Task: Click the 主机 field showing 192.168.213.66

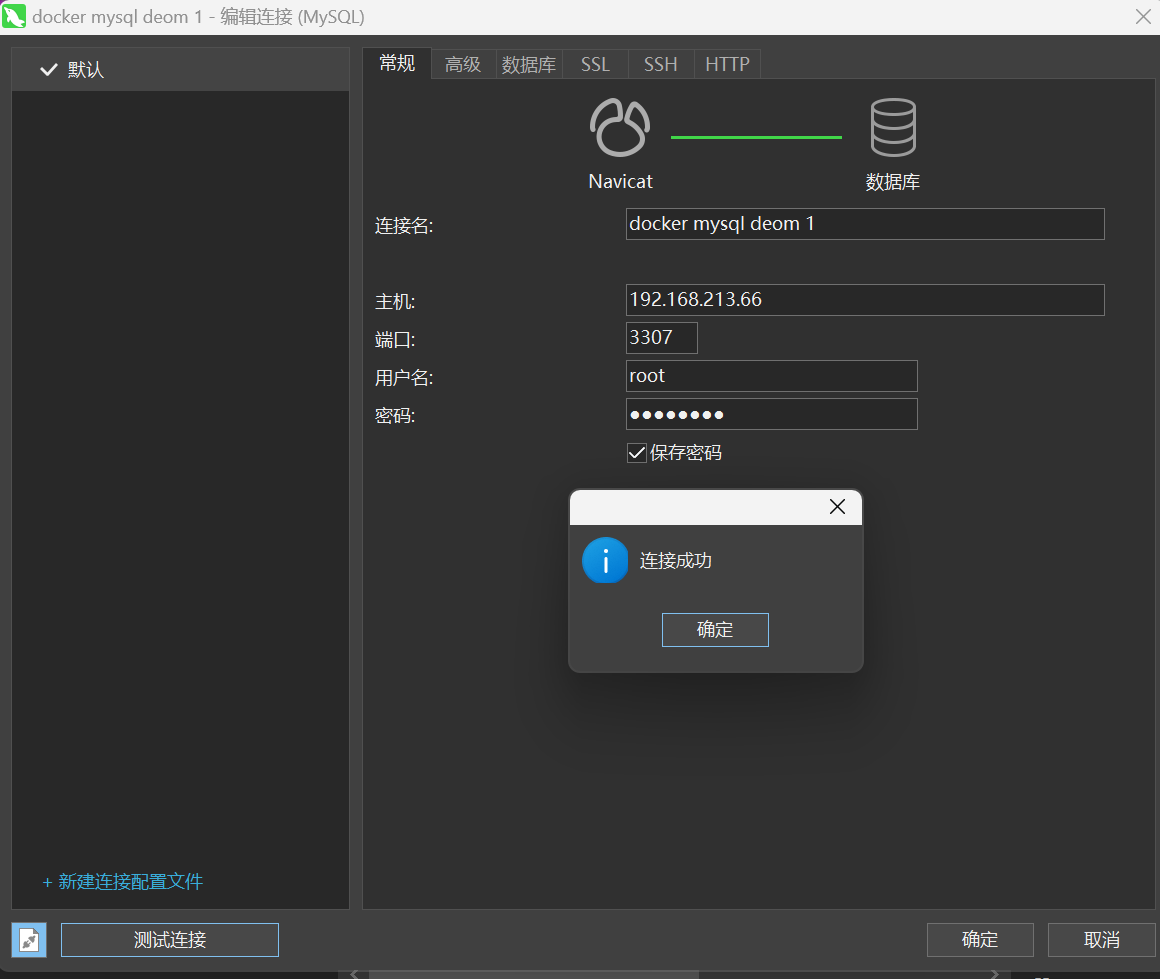Action: 864,300
